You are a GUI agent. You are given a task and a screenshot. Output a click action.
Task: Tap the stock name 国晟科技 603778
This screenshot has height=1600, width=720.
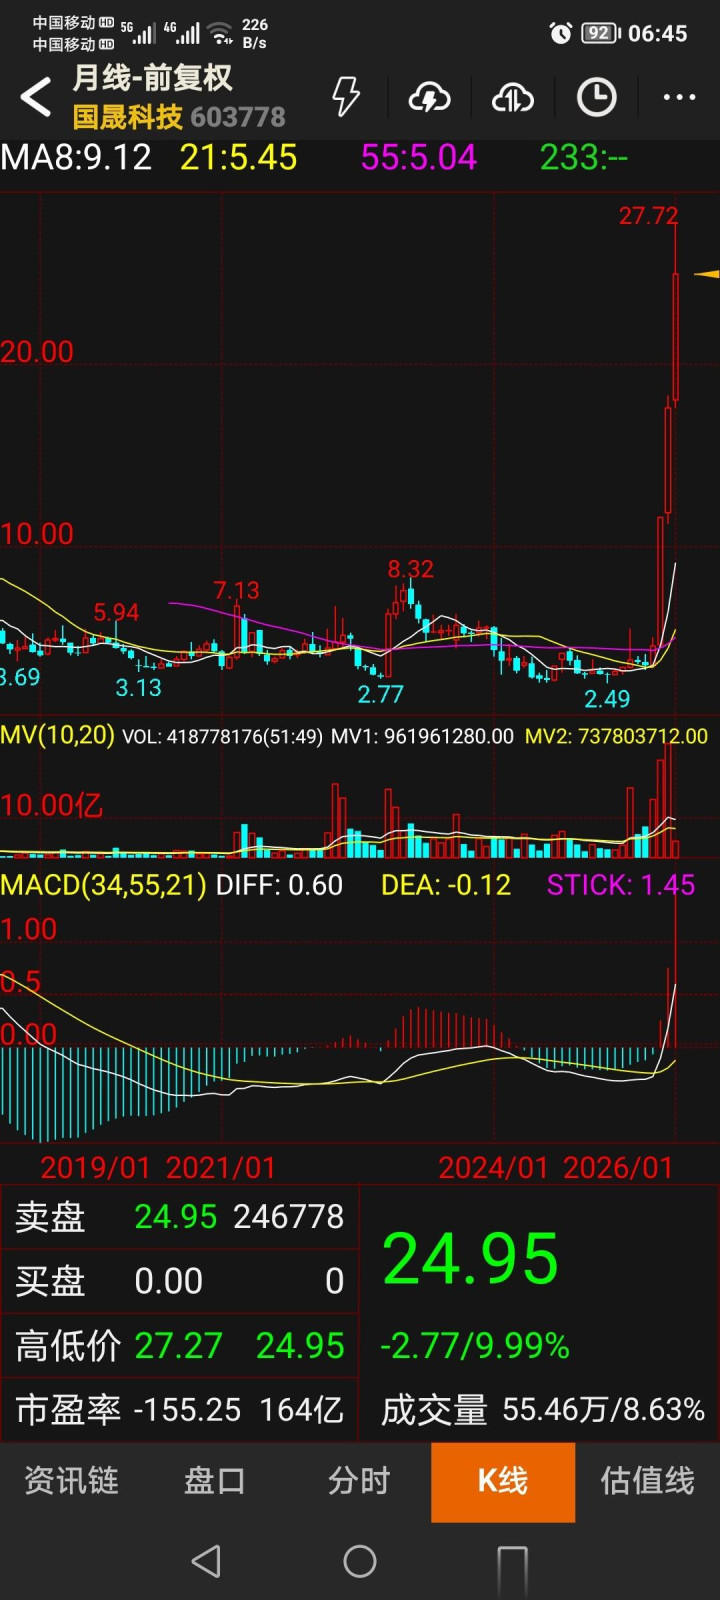click(x=179, y=117)
